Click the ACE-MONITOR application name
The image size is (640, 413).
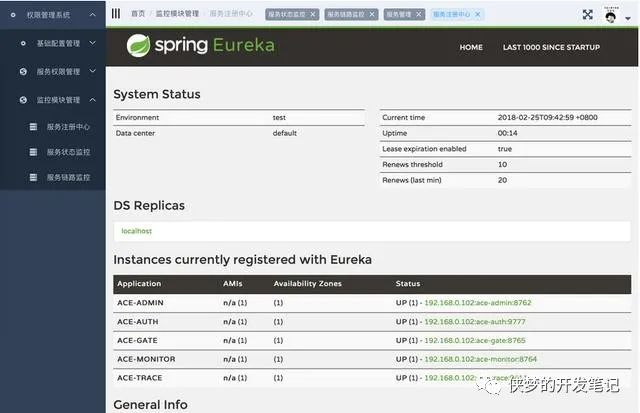(146, 359)
